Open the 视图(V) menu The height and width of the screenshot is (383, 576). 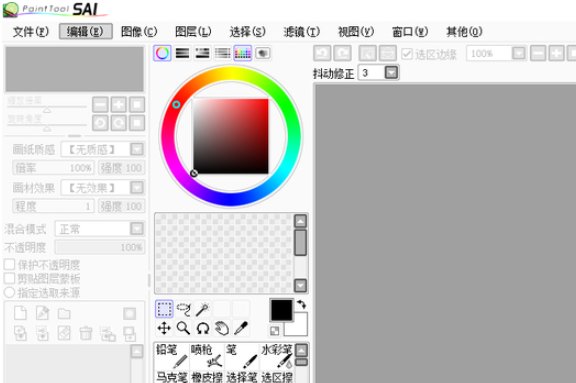coord(356,32)
